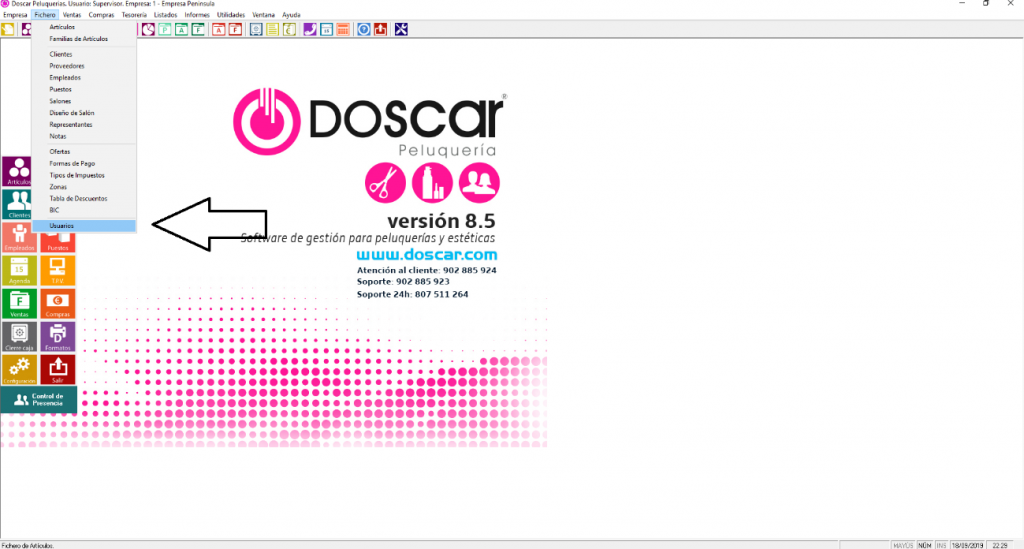Image resolution: width=1024 pixels, height=549 pixels.
Task: Open the Puestos sidebar tile
Action: pos(57,240)
